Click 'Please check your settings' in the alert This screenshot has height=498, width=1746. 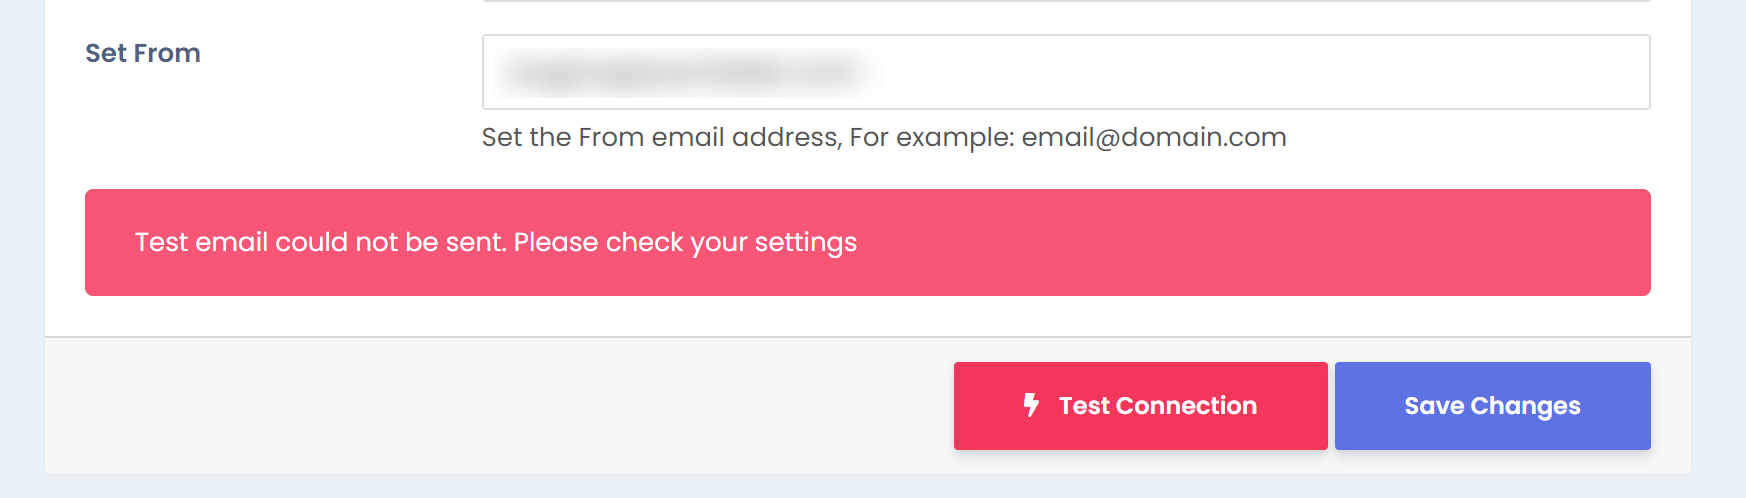click(x=684, y=242)
